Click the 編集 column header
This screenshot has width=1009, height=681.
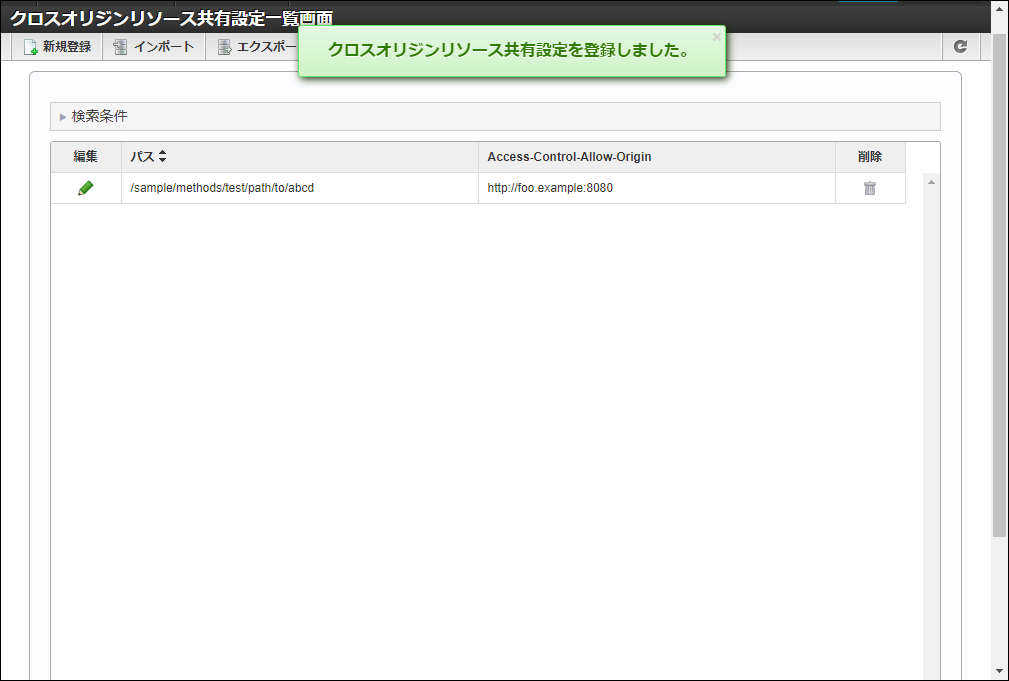tap(85, 156)
